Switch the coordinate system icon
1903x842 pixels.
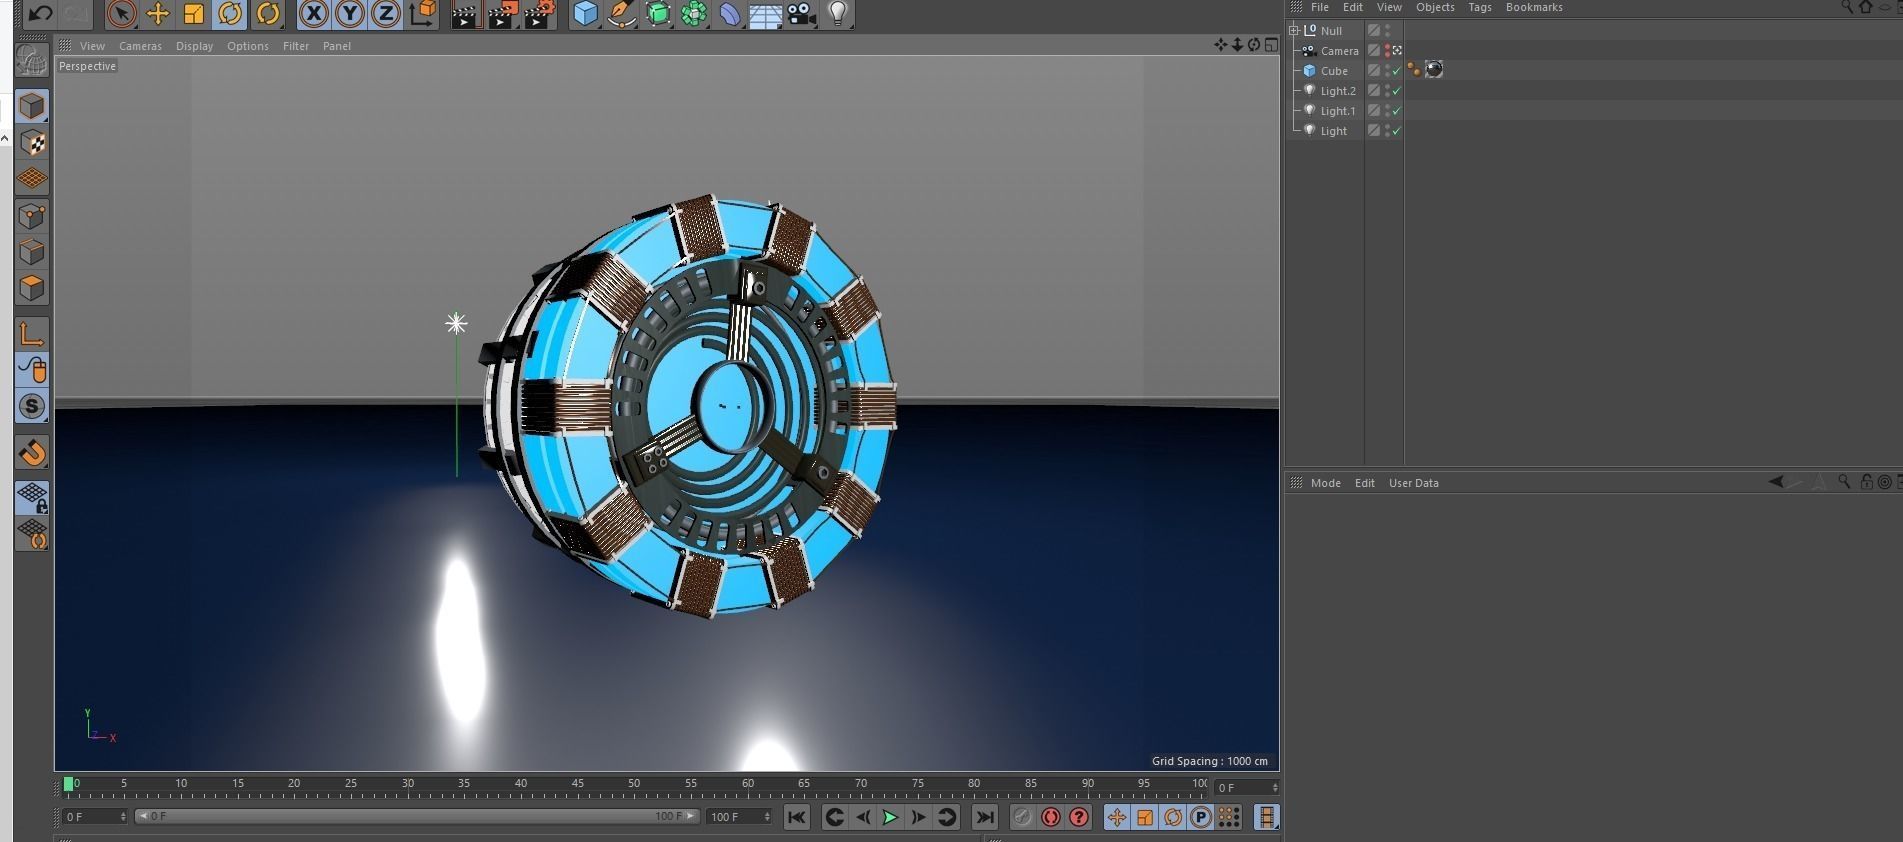(423, 14)
